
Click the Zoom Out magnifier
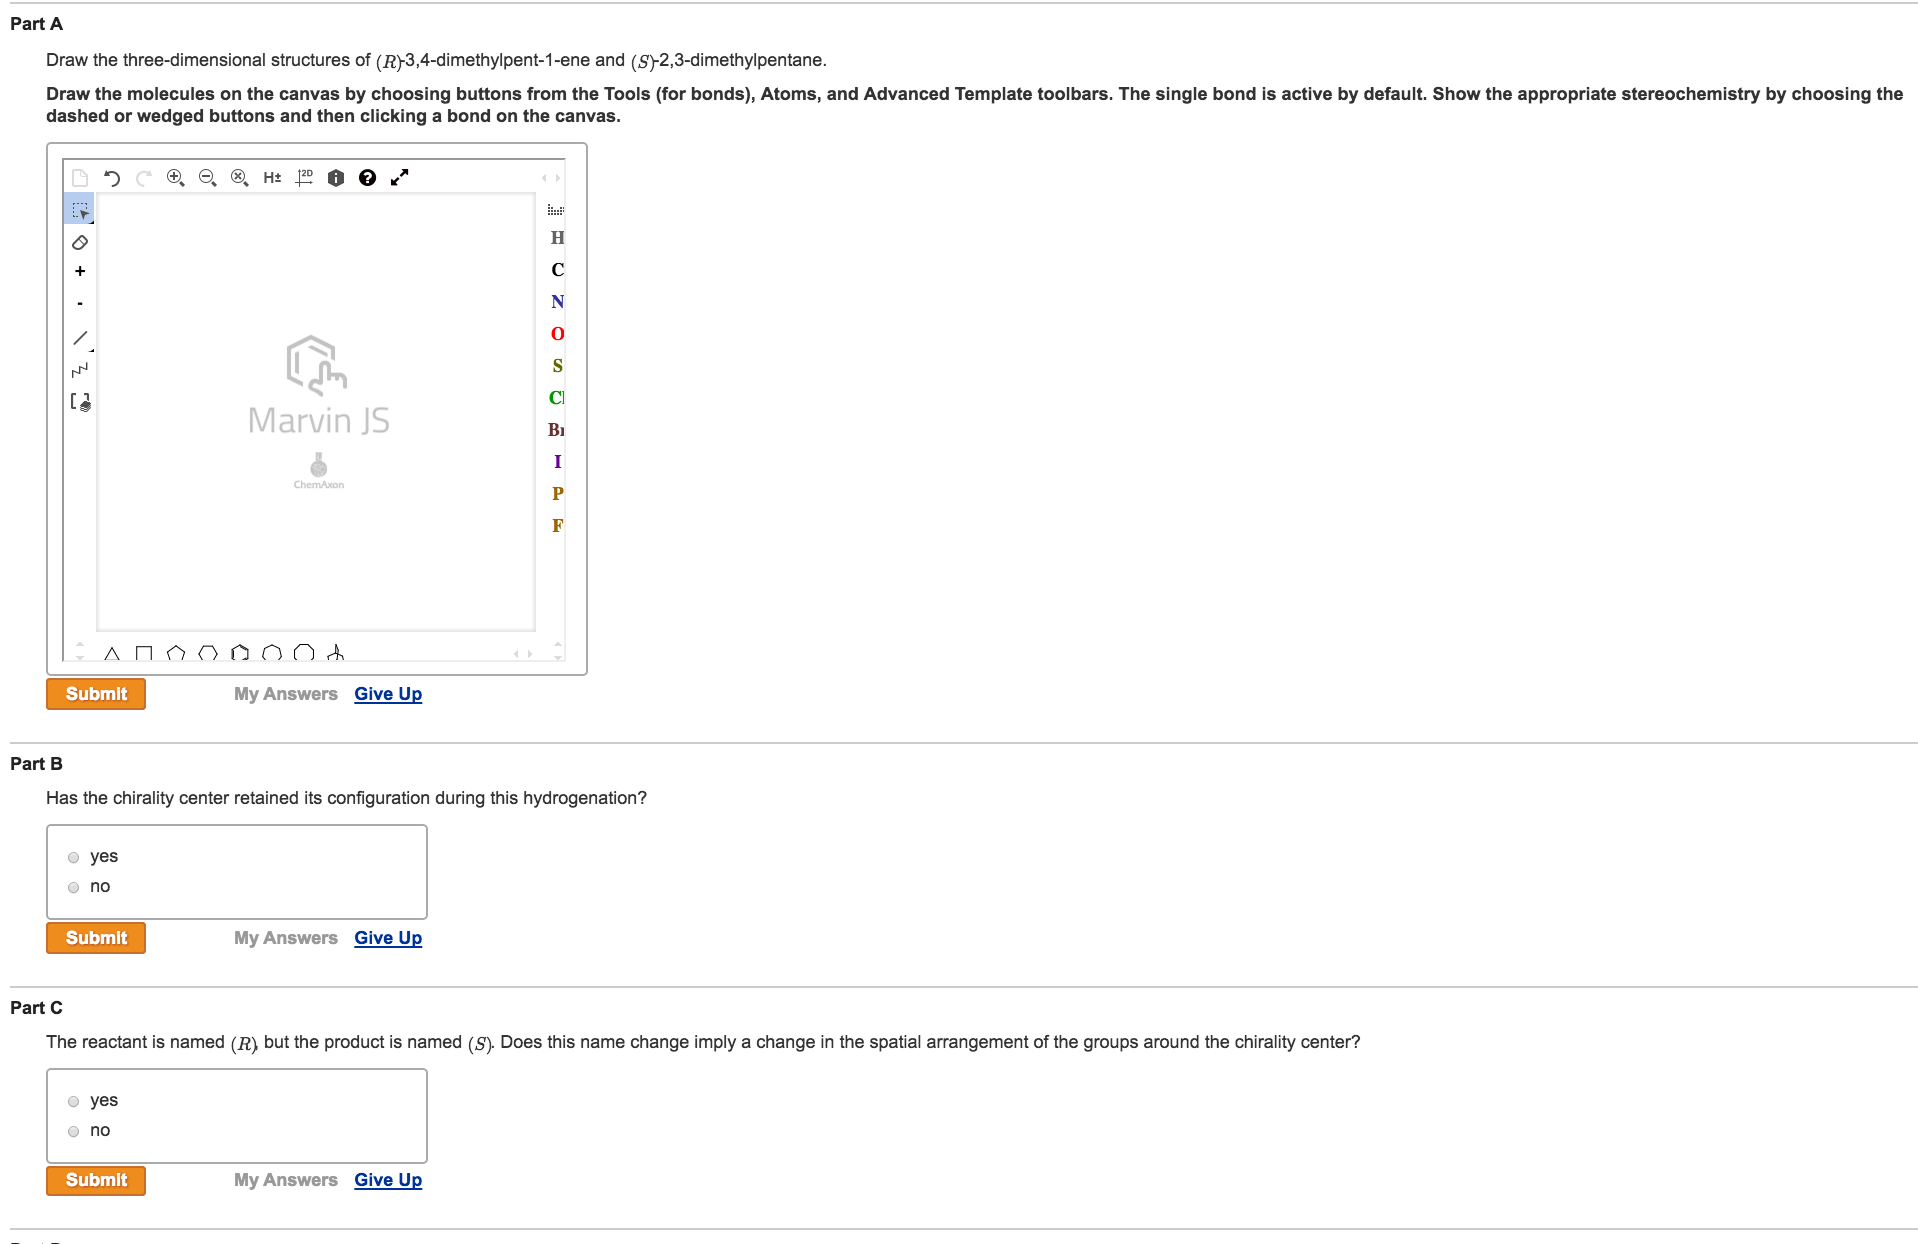207,178
